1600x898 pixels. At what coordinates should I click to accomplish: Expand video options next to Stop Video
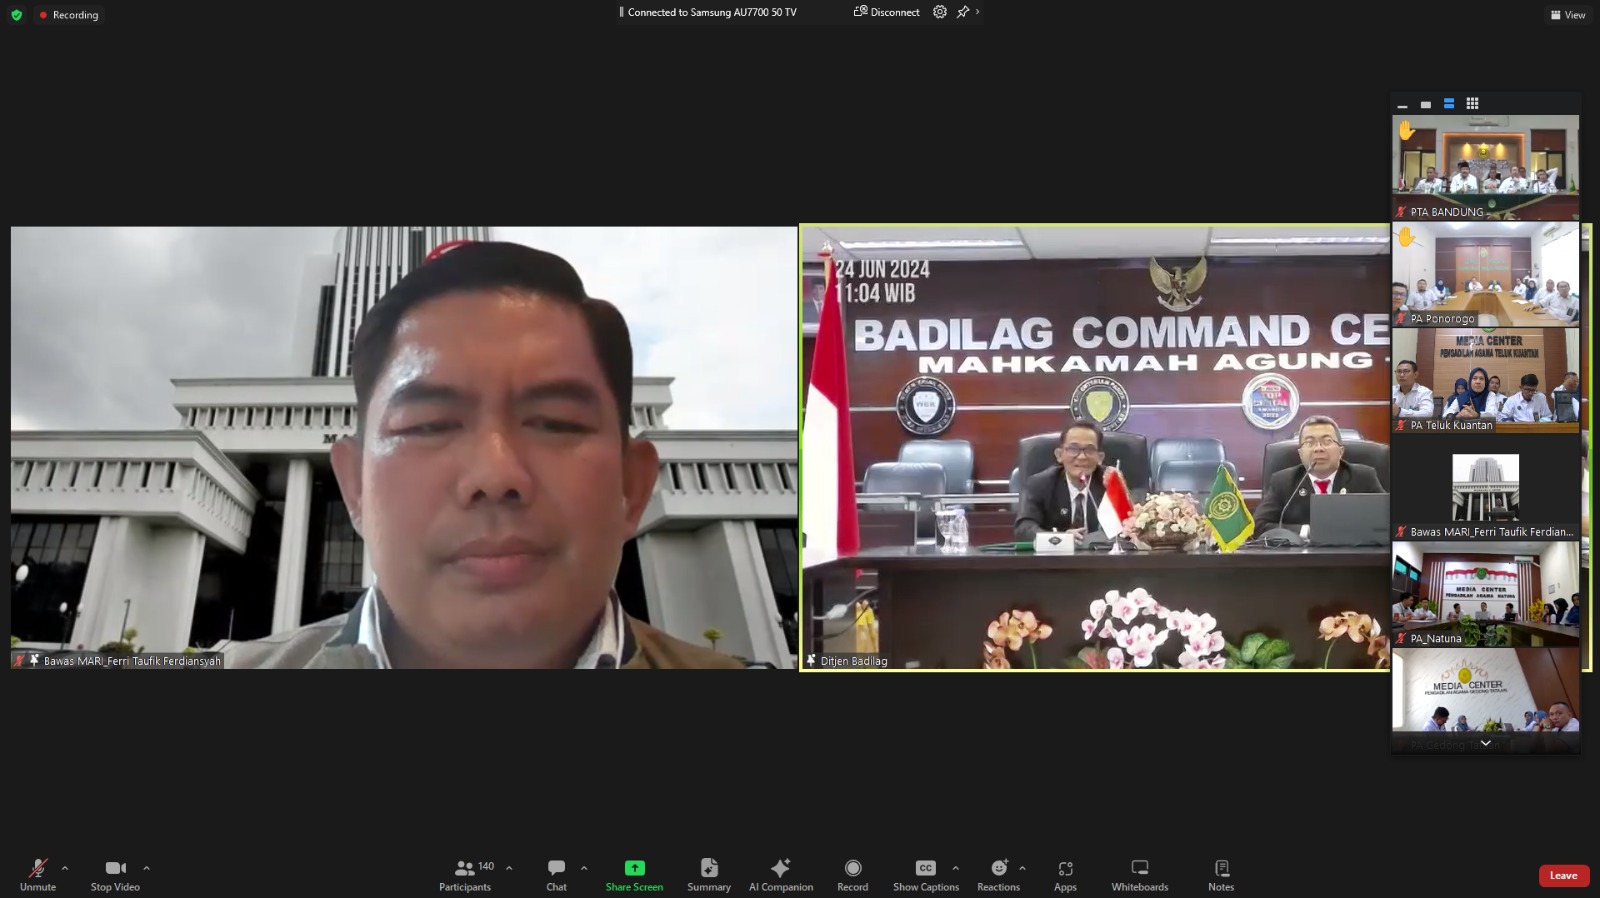pyautogui.click(x=146, y=868)
